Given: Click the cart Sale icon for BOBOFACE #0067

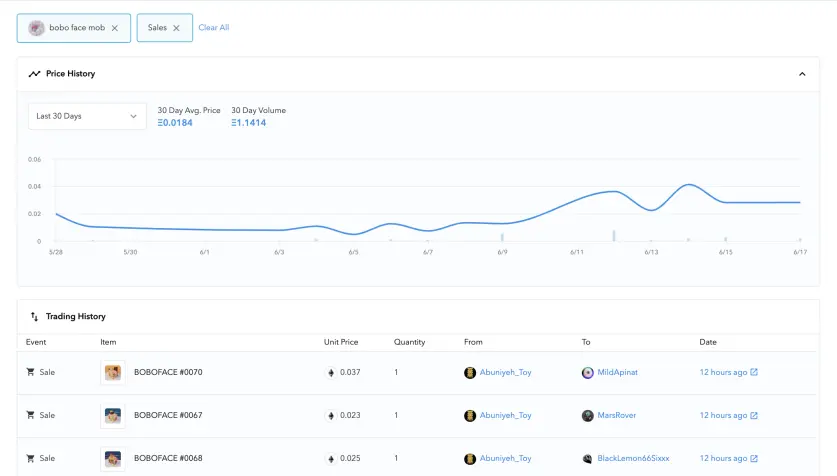Looking at the screenshot, I should (x=30, y=415).
